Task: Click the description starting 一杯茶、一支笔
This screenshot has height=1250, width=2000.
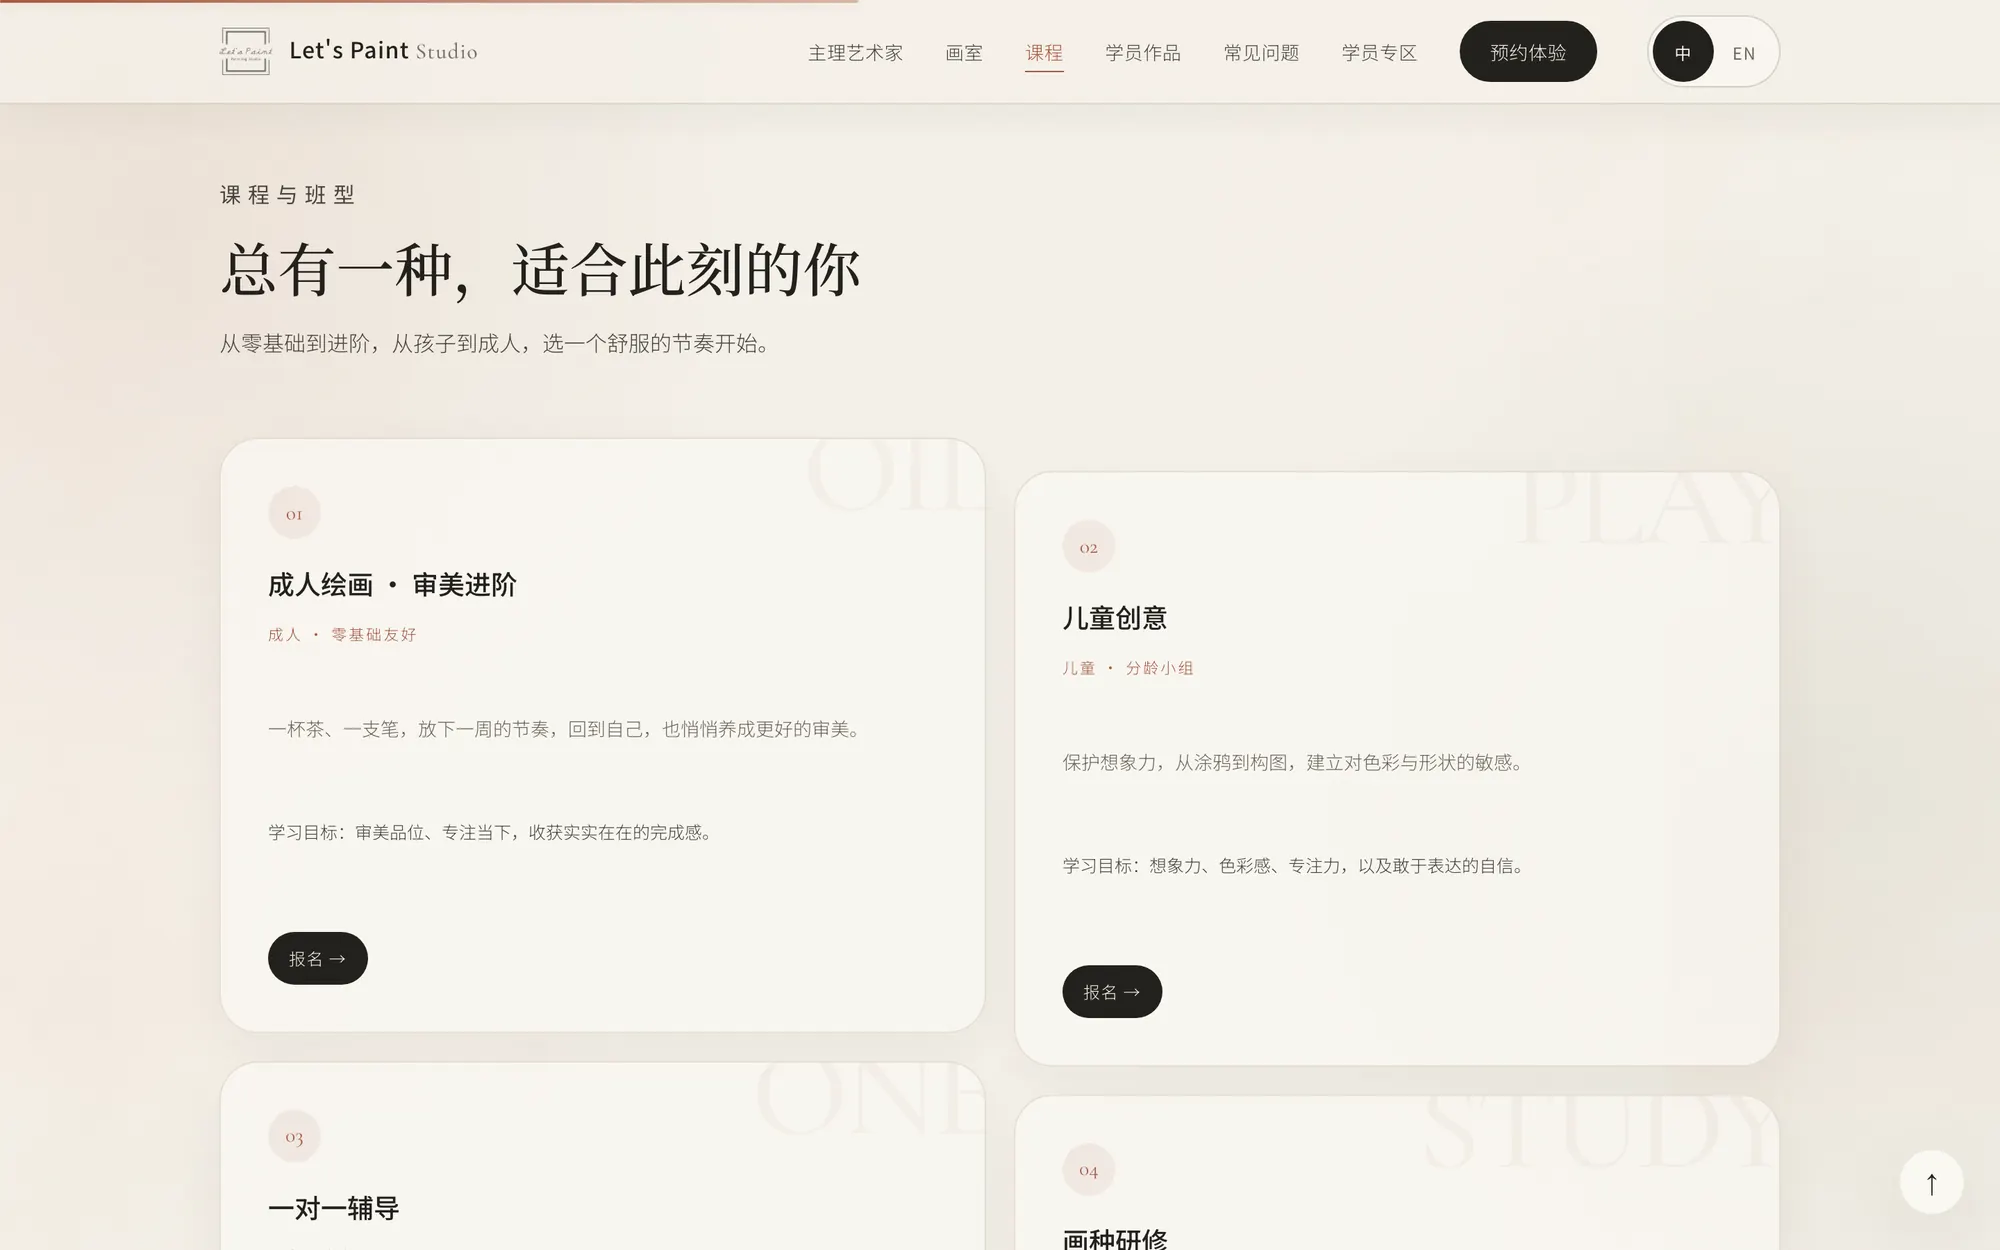Action: pyautogui.click(x=567, y=729)
